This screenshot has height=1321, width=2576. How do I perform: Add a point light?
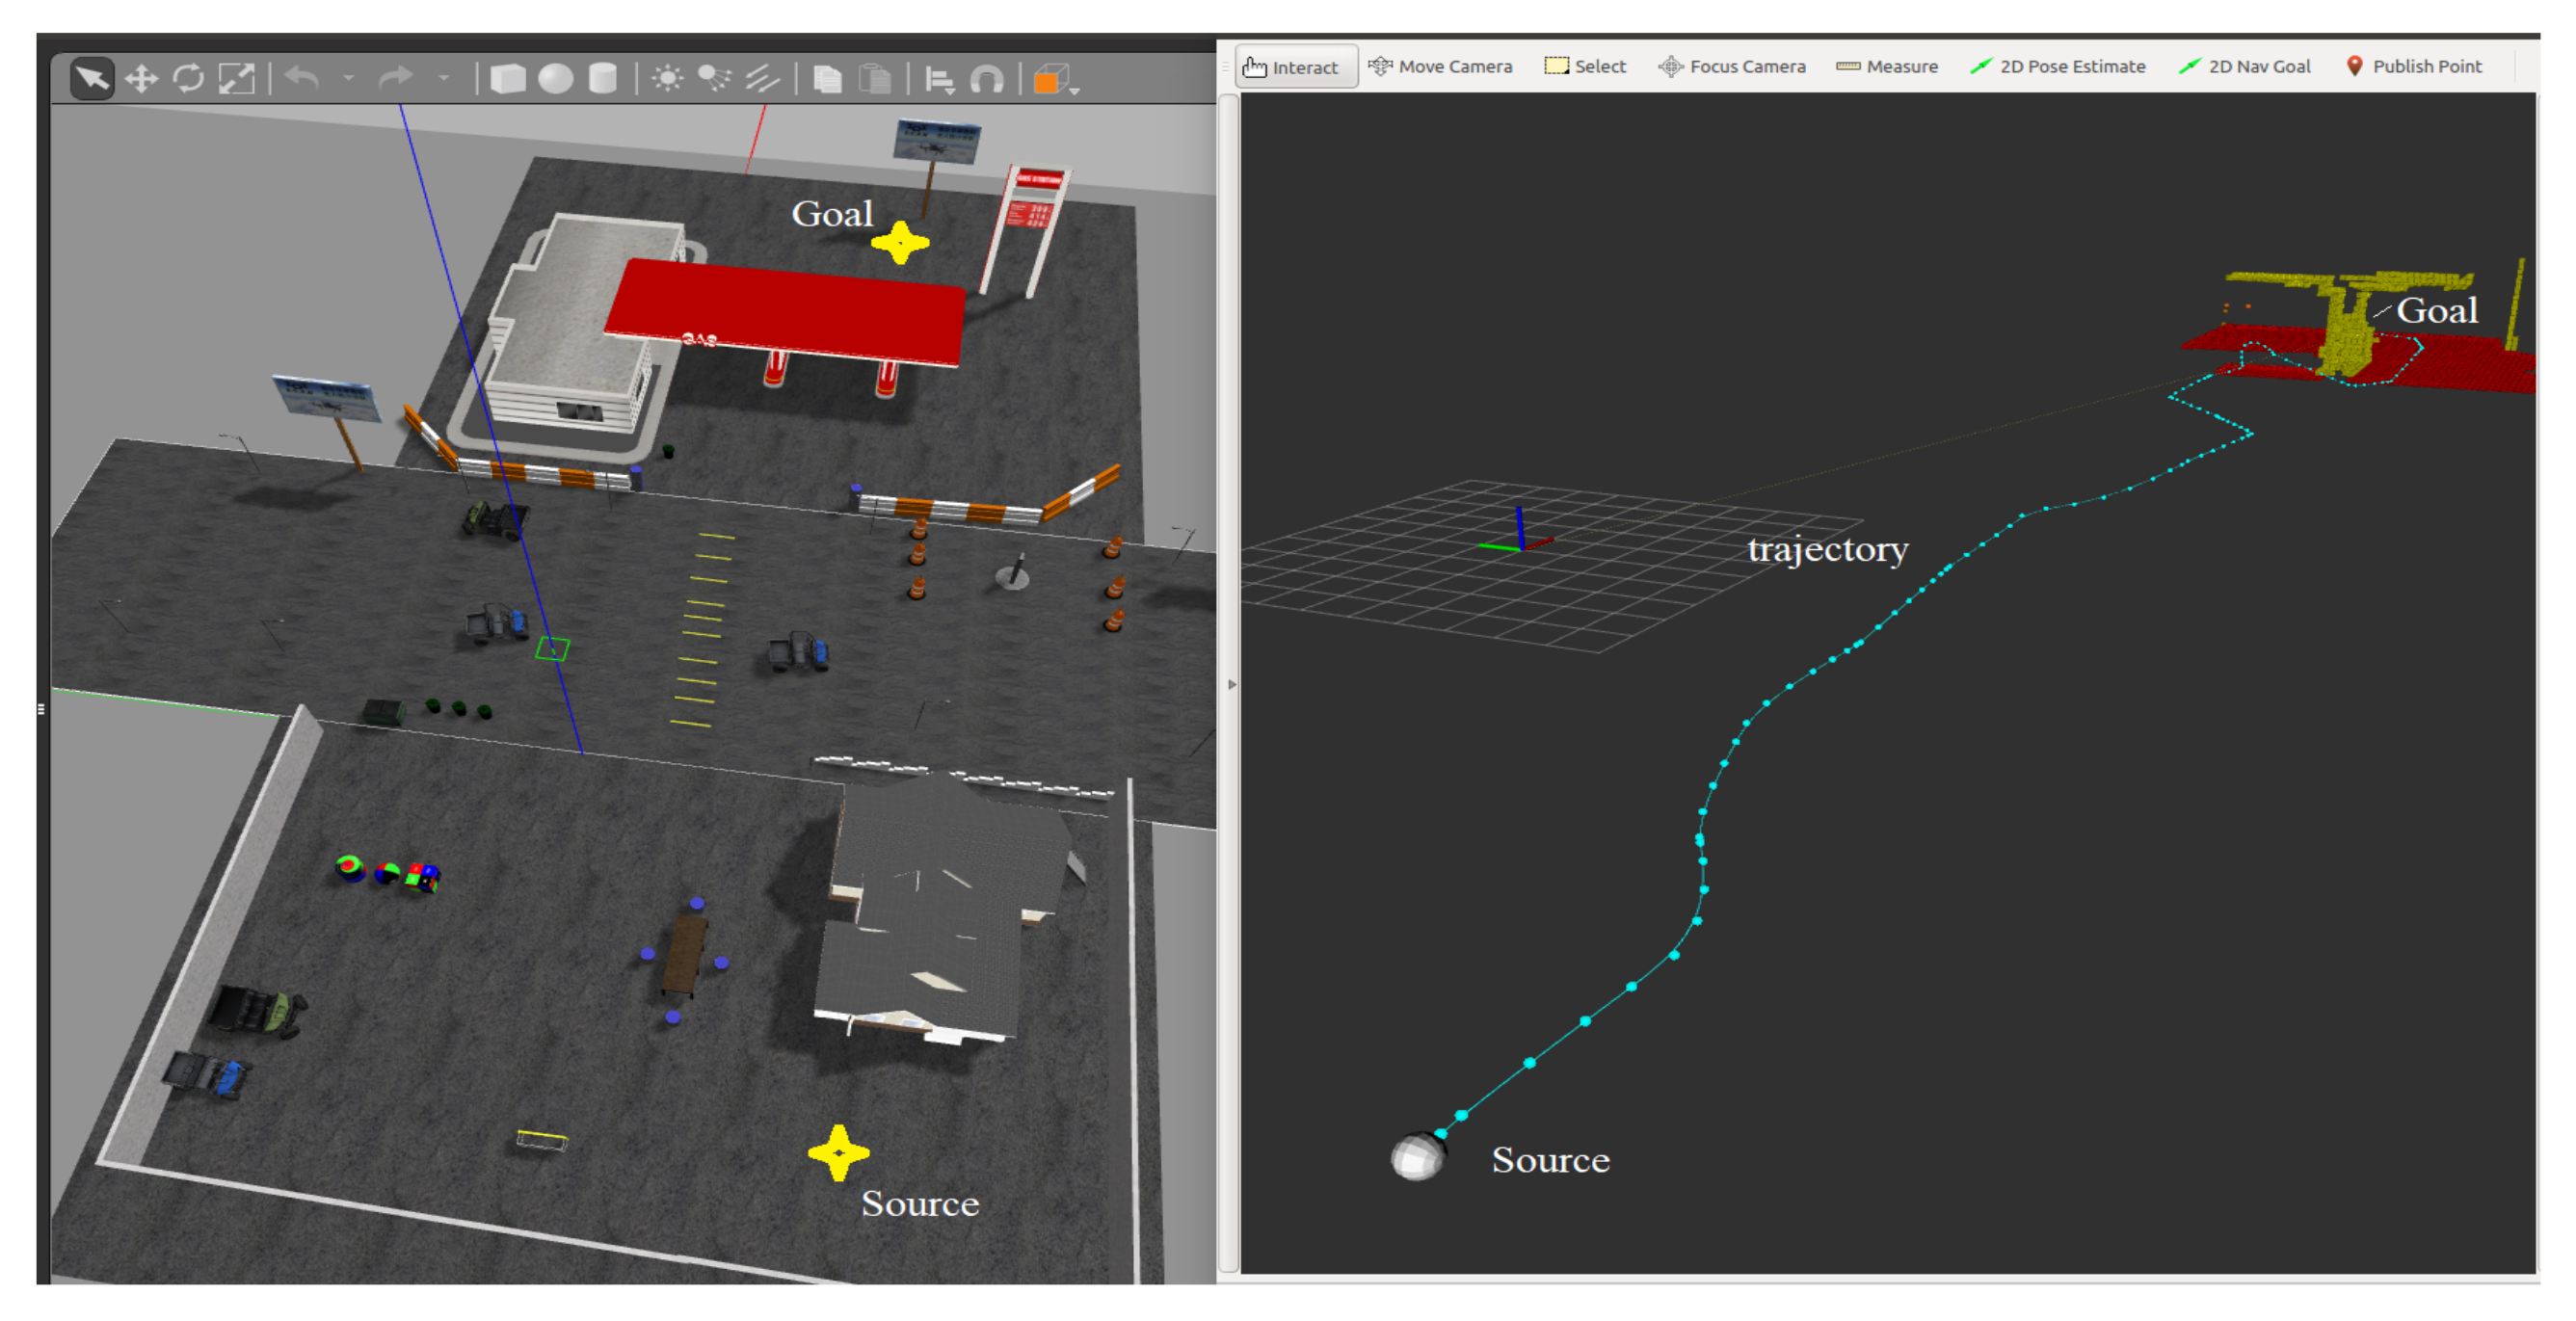[x=667, y=79]
